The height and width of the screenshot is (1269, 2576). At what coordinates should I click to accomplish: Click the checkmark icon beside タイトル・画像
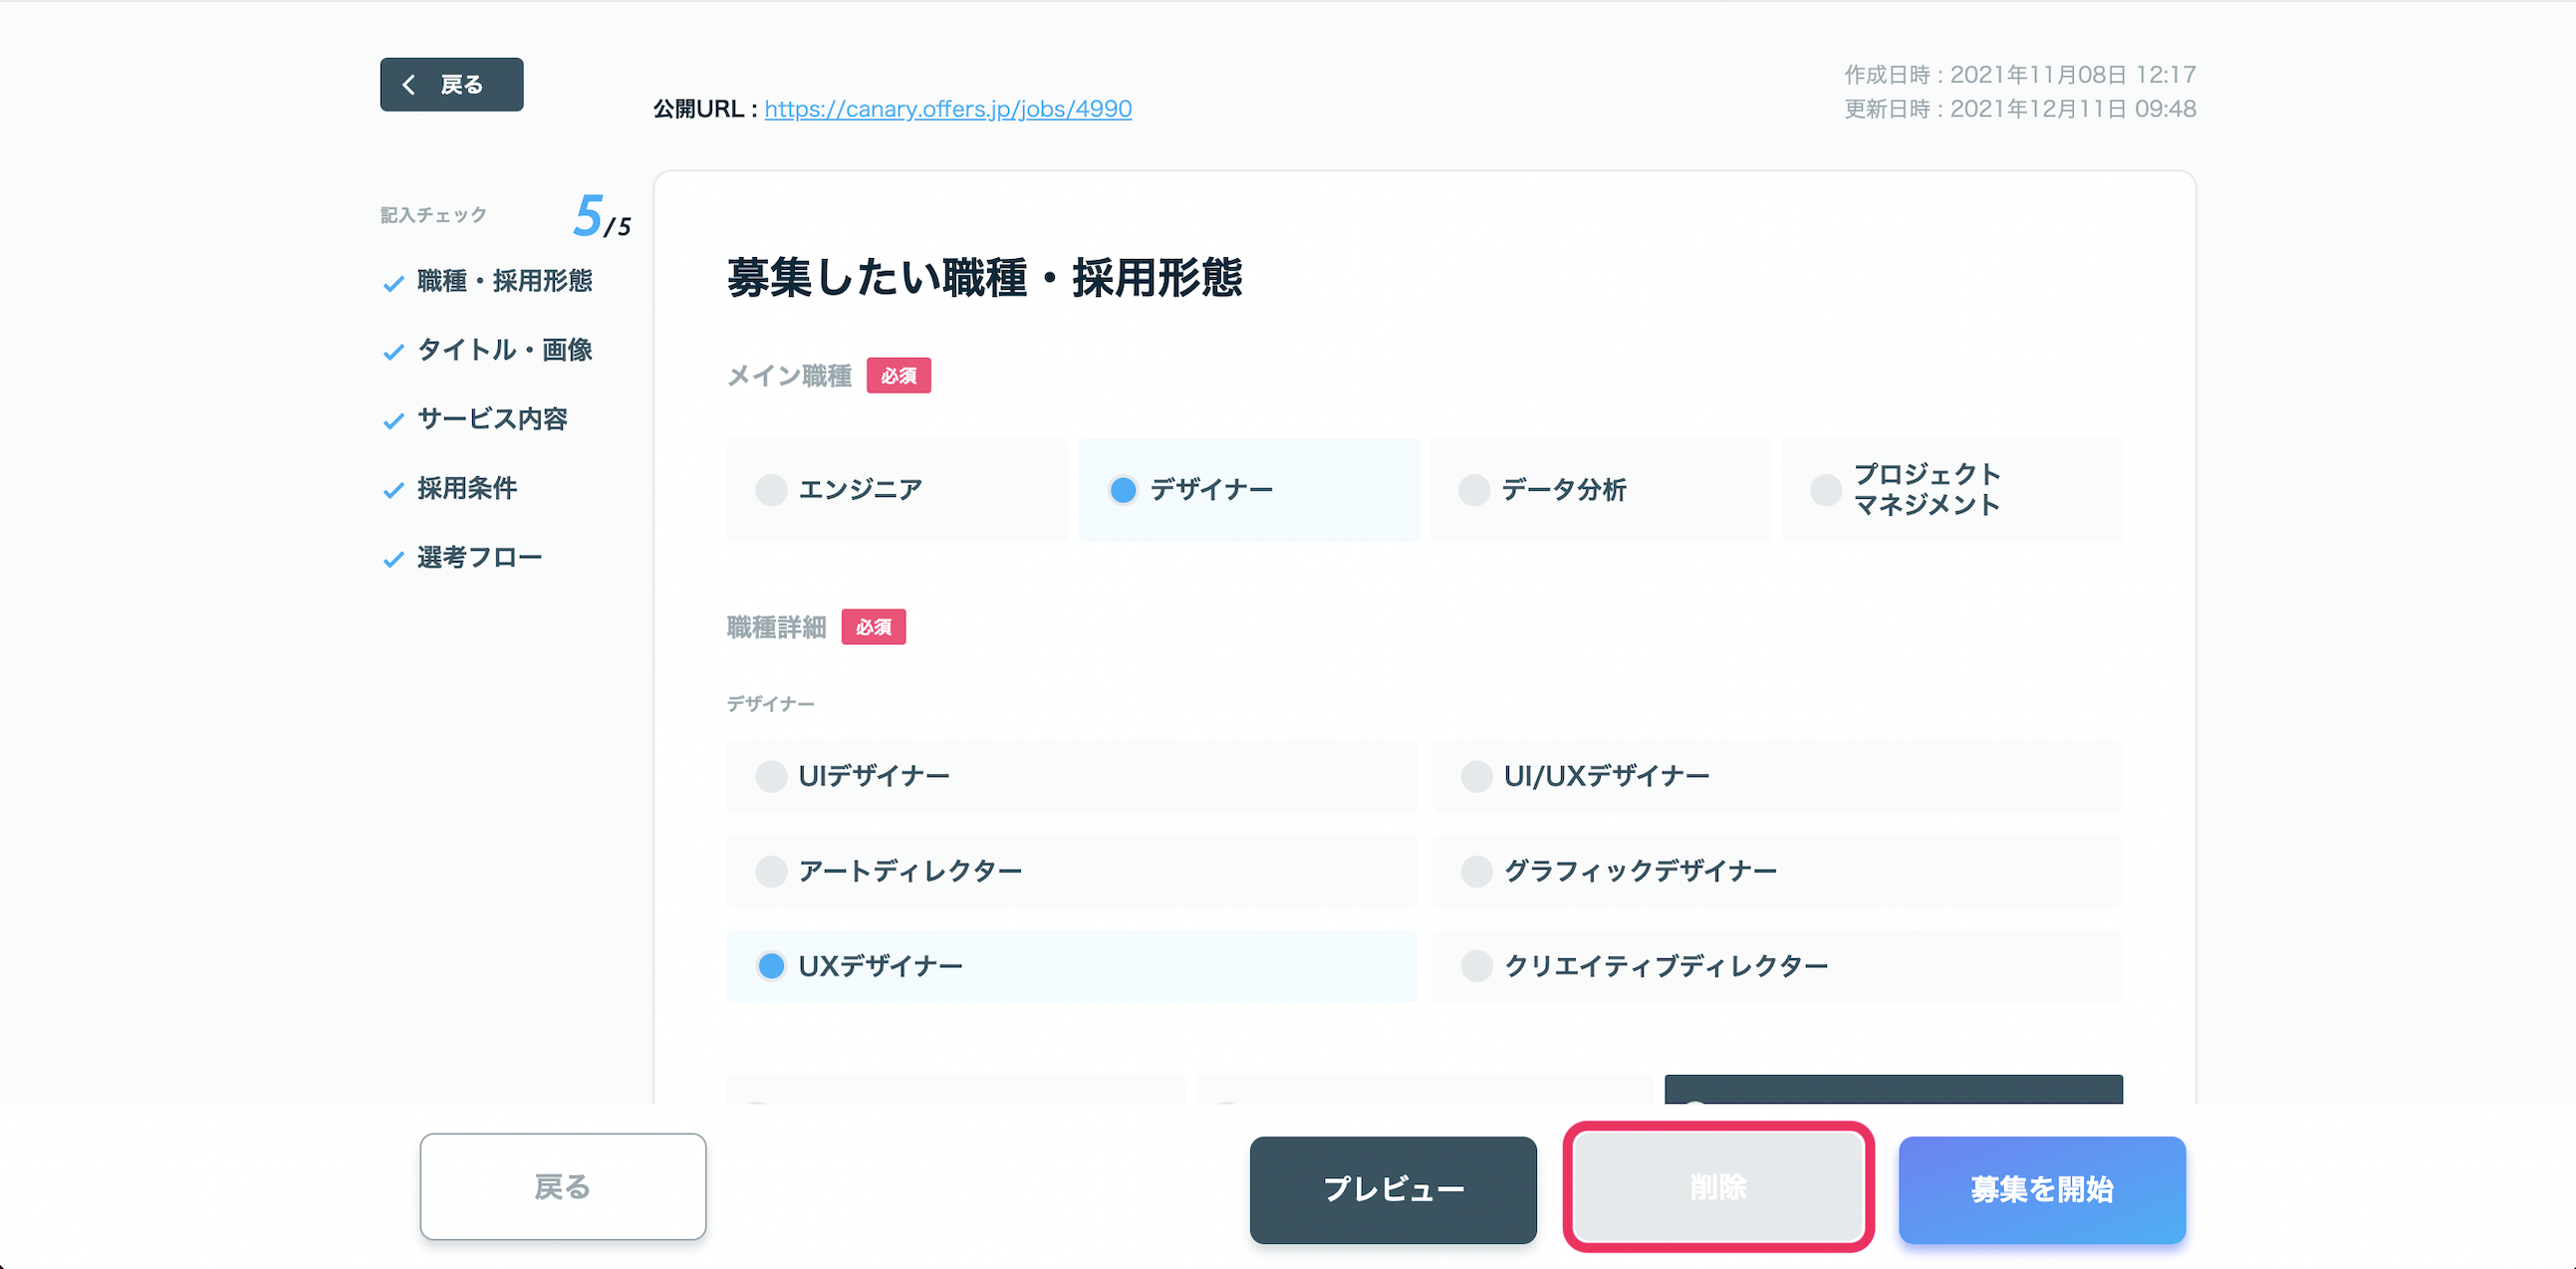(x=394, y=352)
